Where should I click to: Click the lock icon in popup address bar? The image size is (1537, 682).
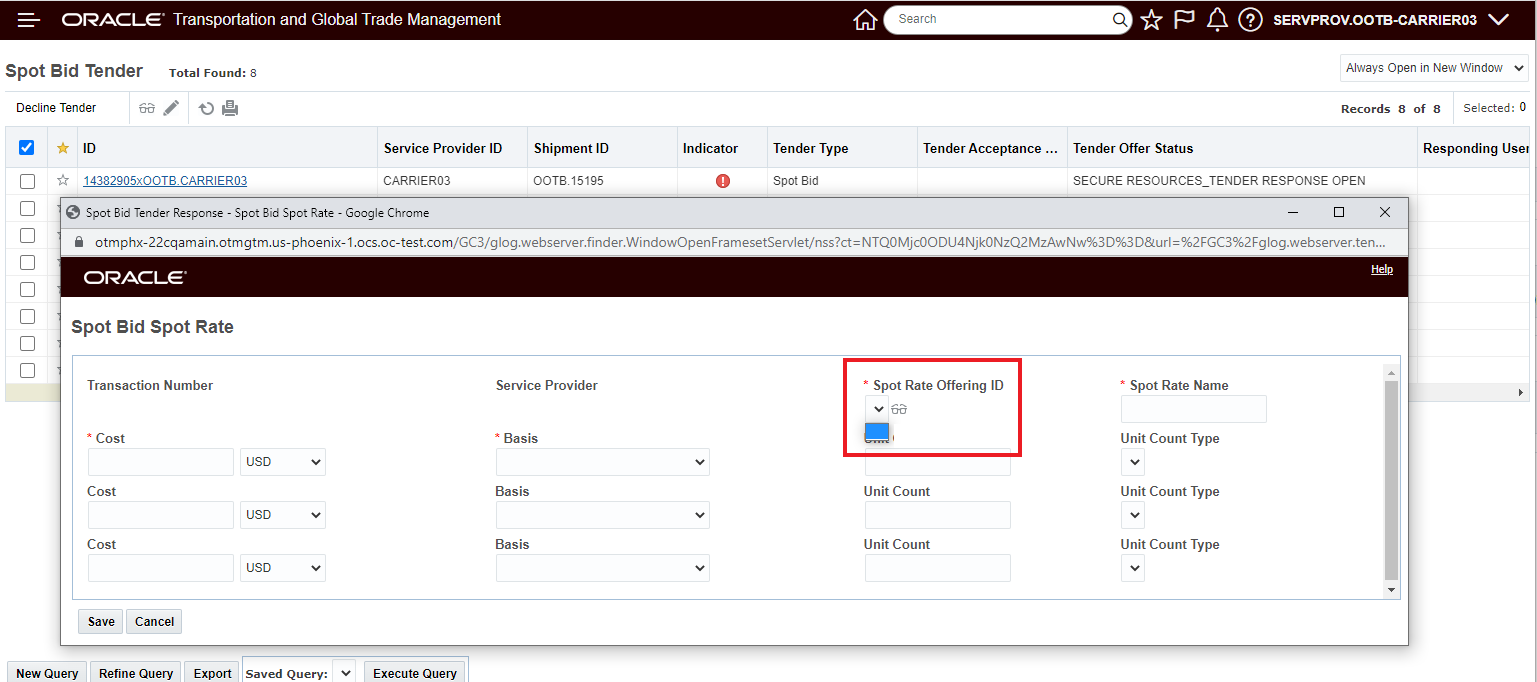point(81,241)
